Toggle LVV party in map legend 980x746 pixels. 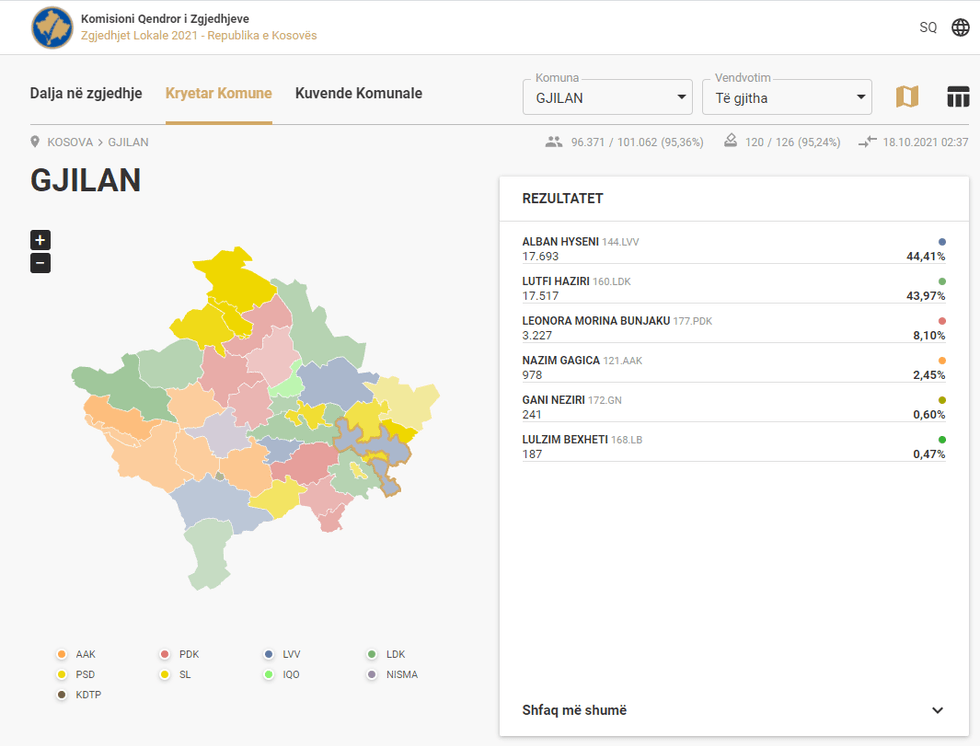click(x=269, y=655)
